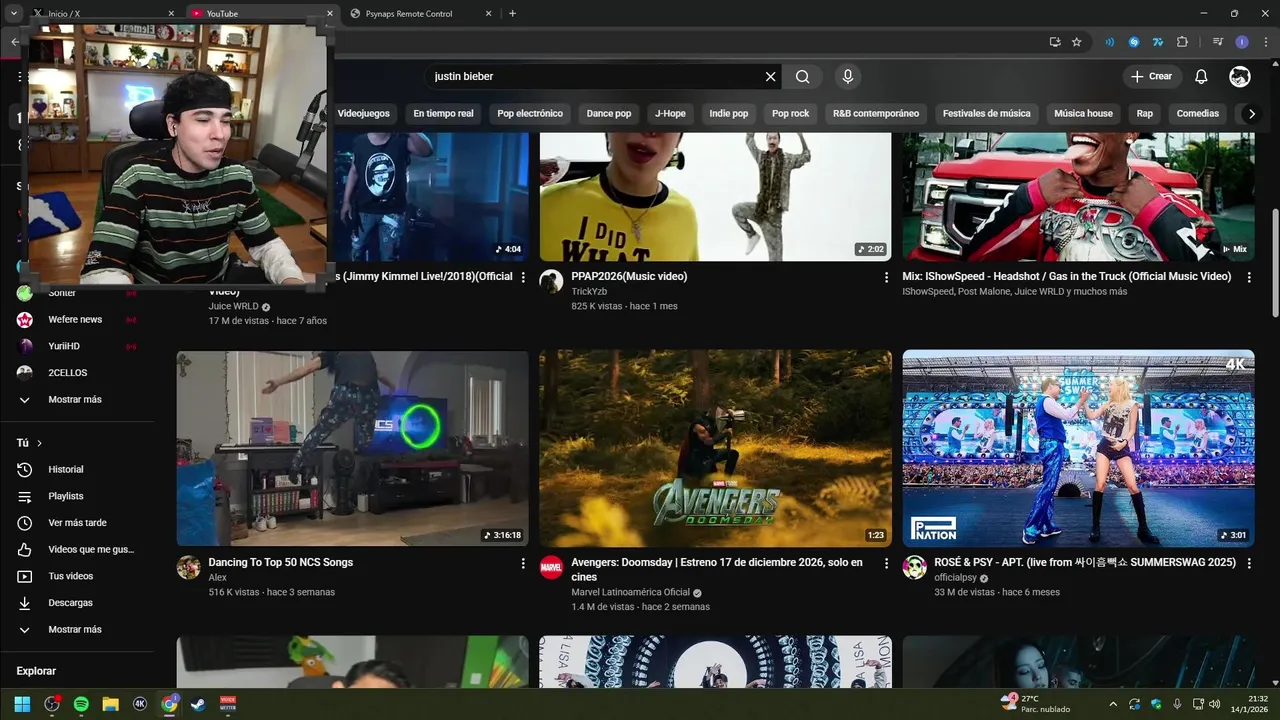Expand Mostrar más under the Tú section
Image resolution: width=1280 pixels, height=720 pixels.
coord(76,630)
